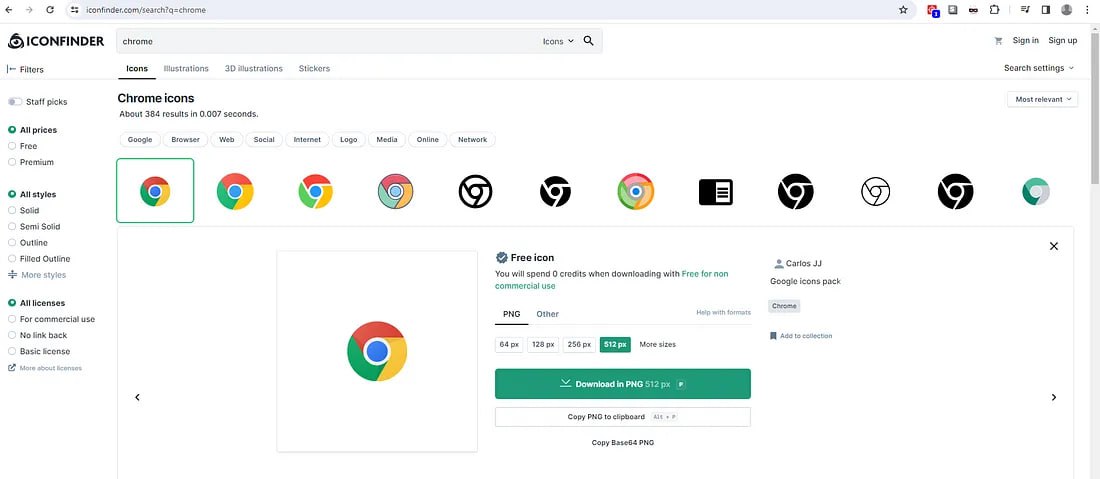Go to previous icon with left arrow
The height and width of the screenshot is (479, 1100).
(x=138, y=397)
